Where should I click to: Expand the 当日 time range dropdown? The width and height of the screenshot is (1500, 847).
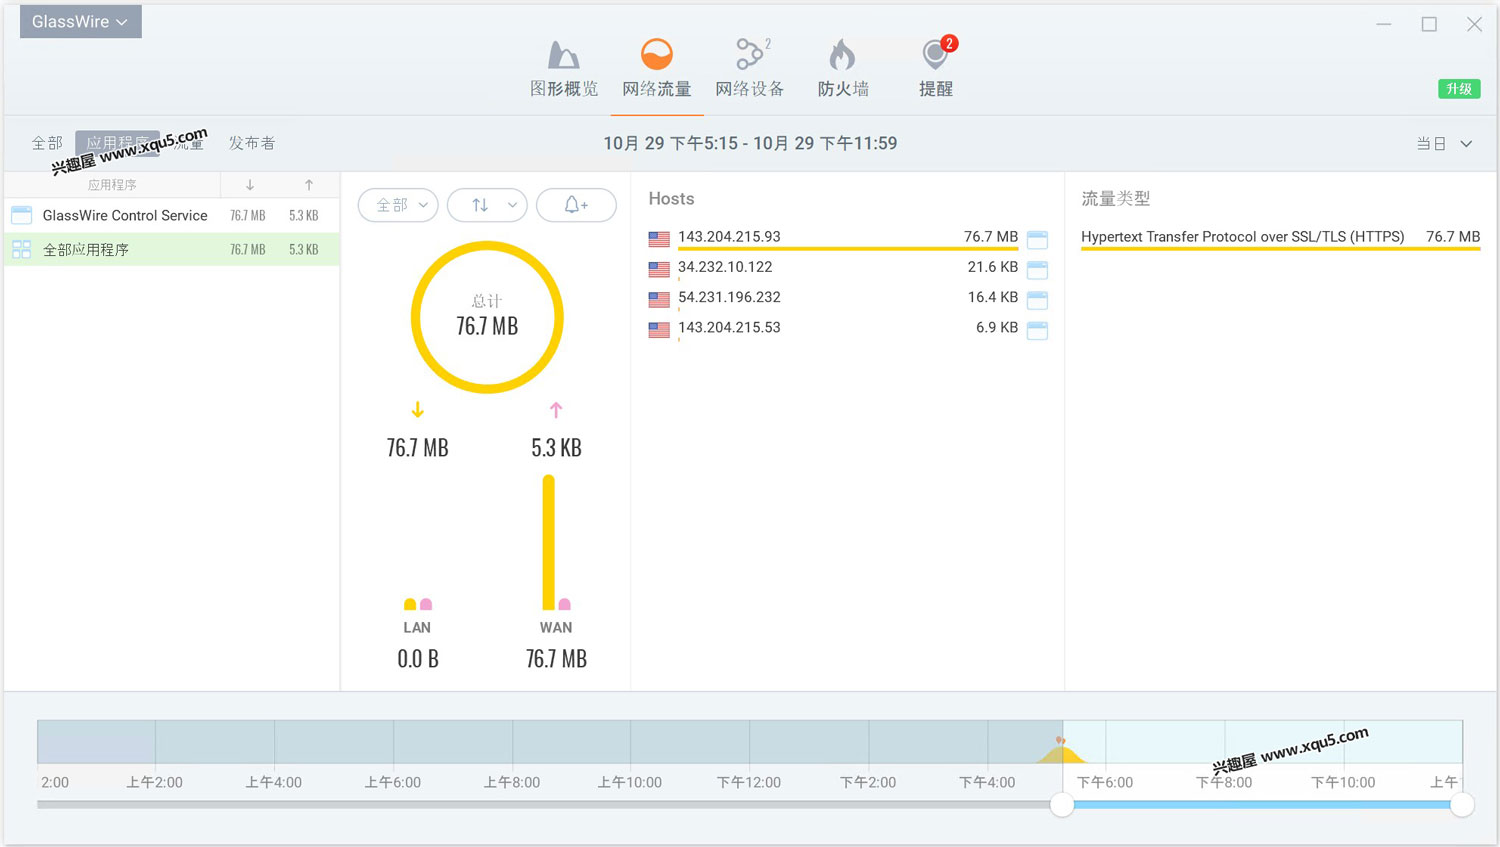(x=1444, y=144)
